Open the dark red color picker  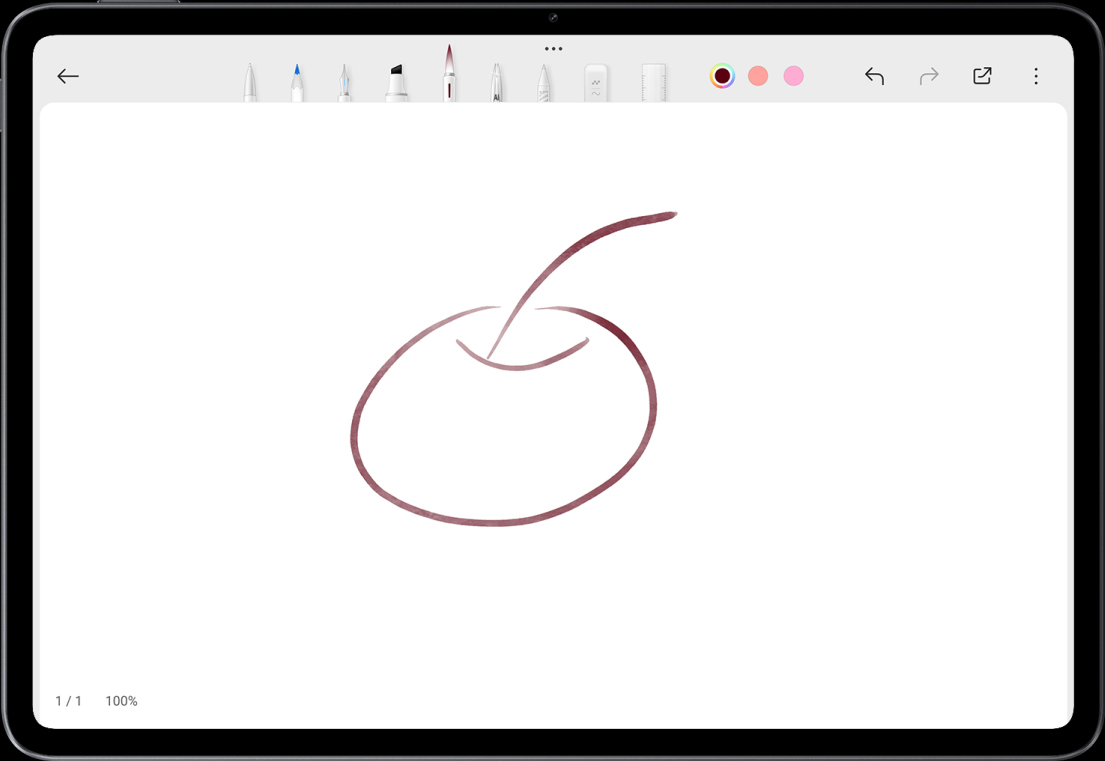click(x=722, y=76)
